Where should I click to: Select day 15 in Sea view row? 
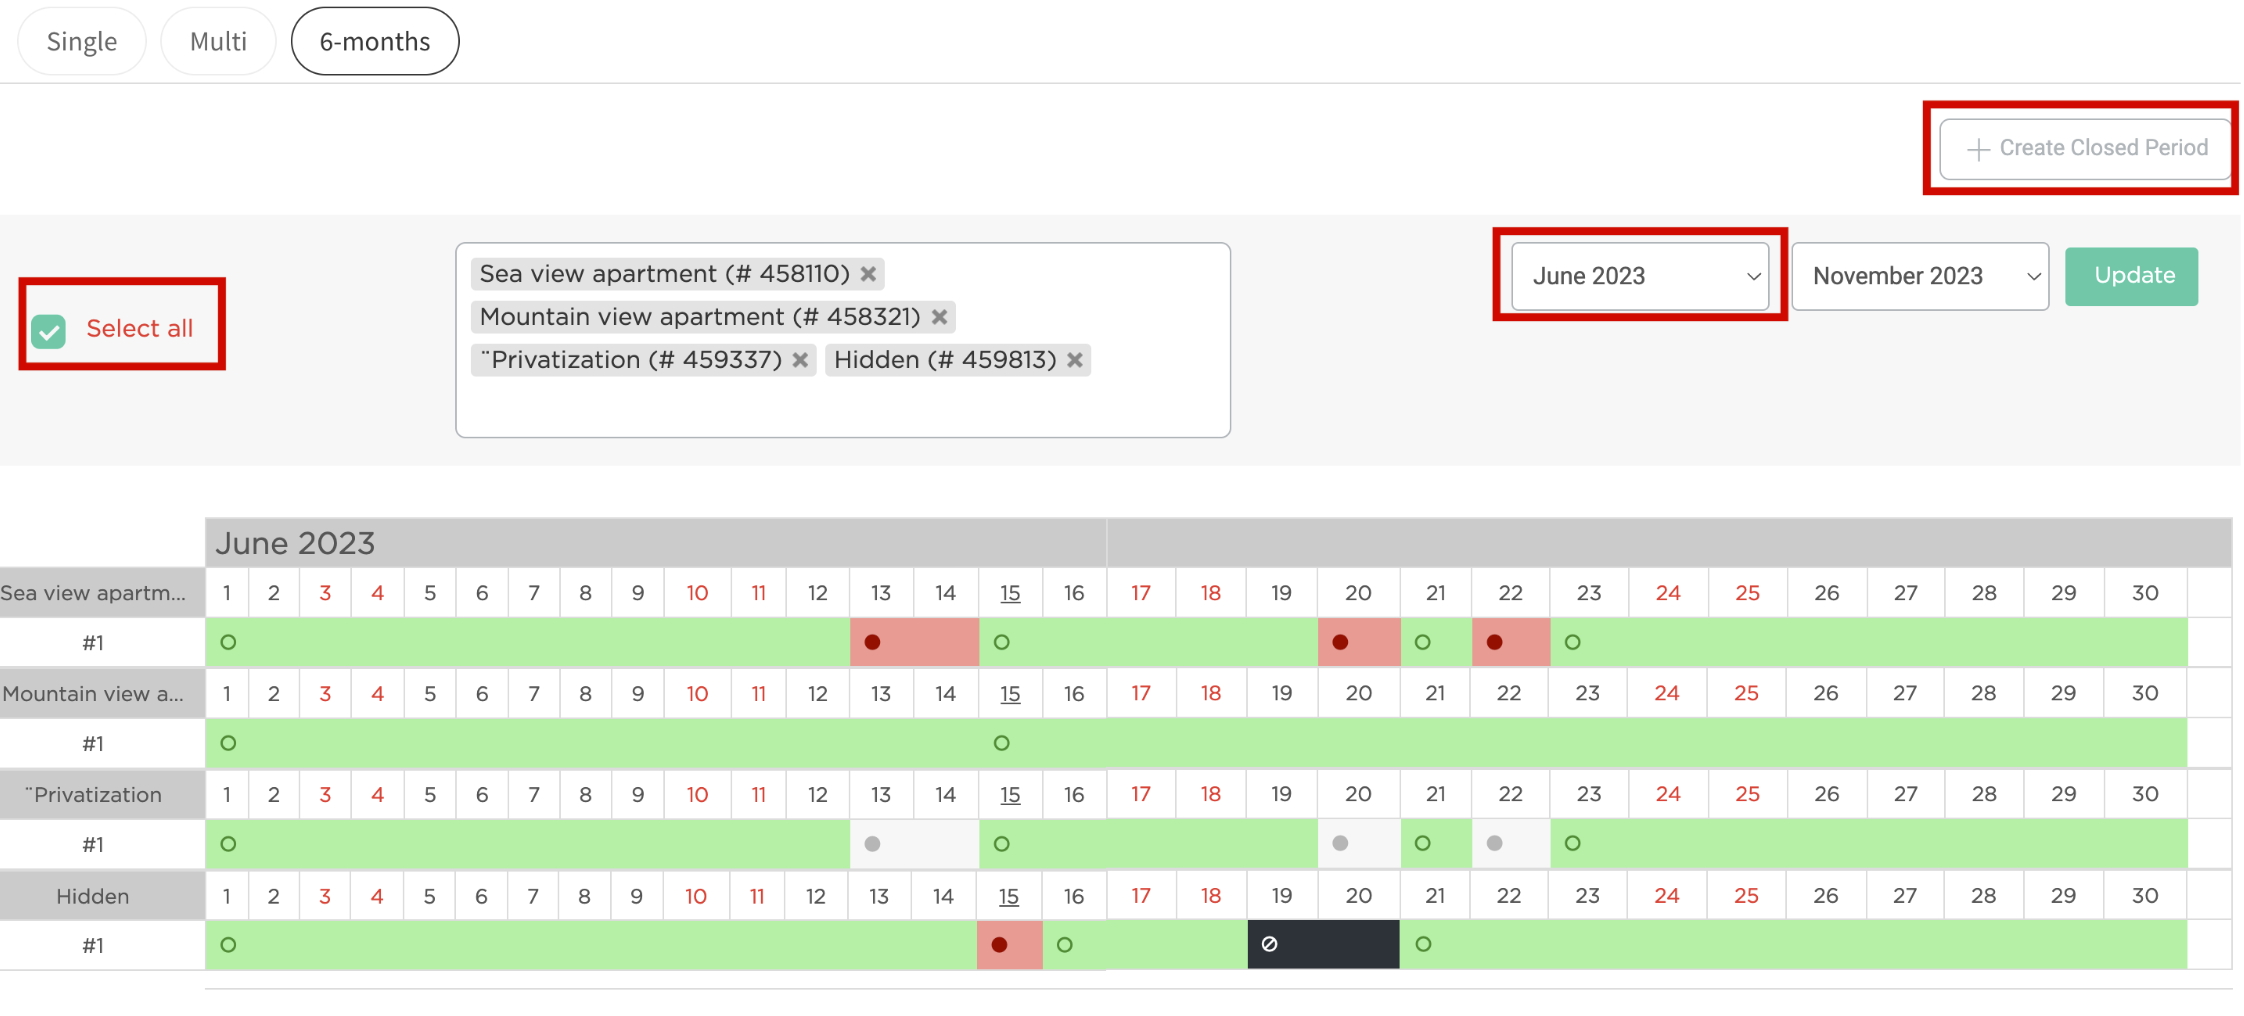tap(1010, 593)
